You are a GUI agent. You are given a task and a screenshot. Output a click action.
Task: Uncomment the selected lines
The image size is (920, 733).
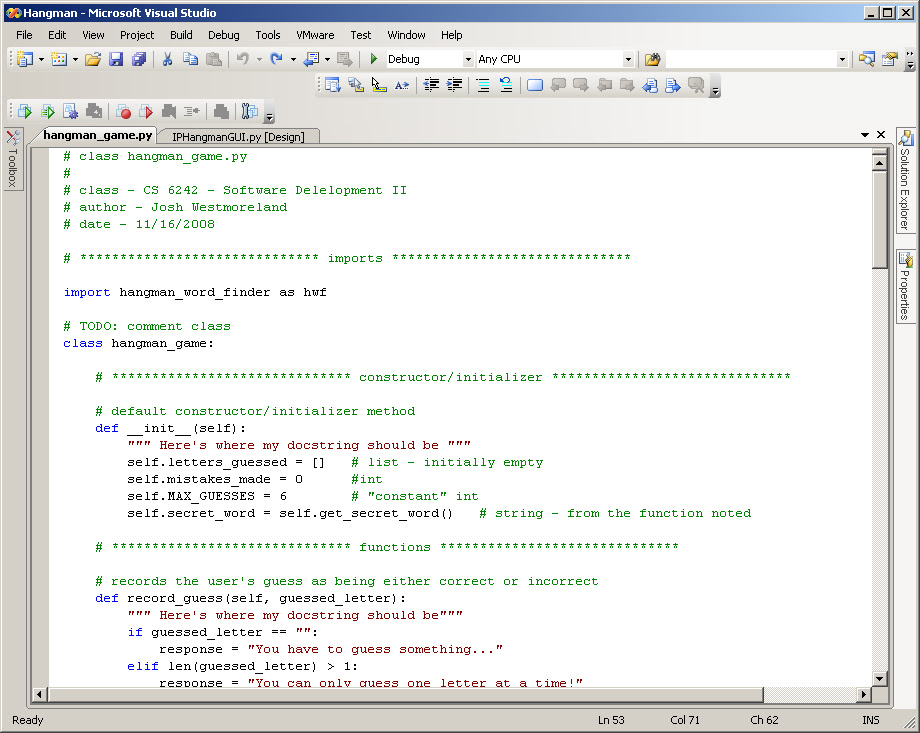[506, 85]
